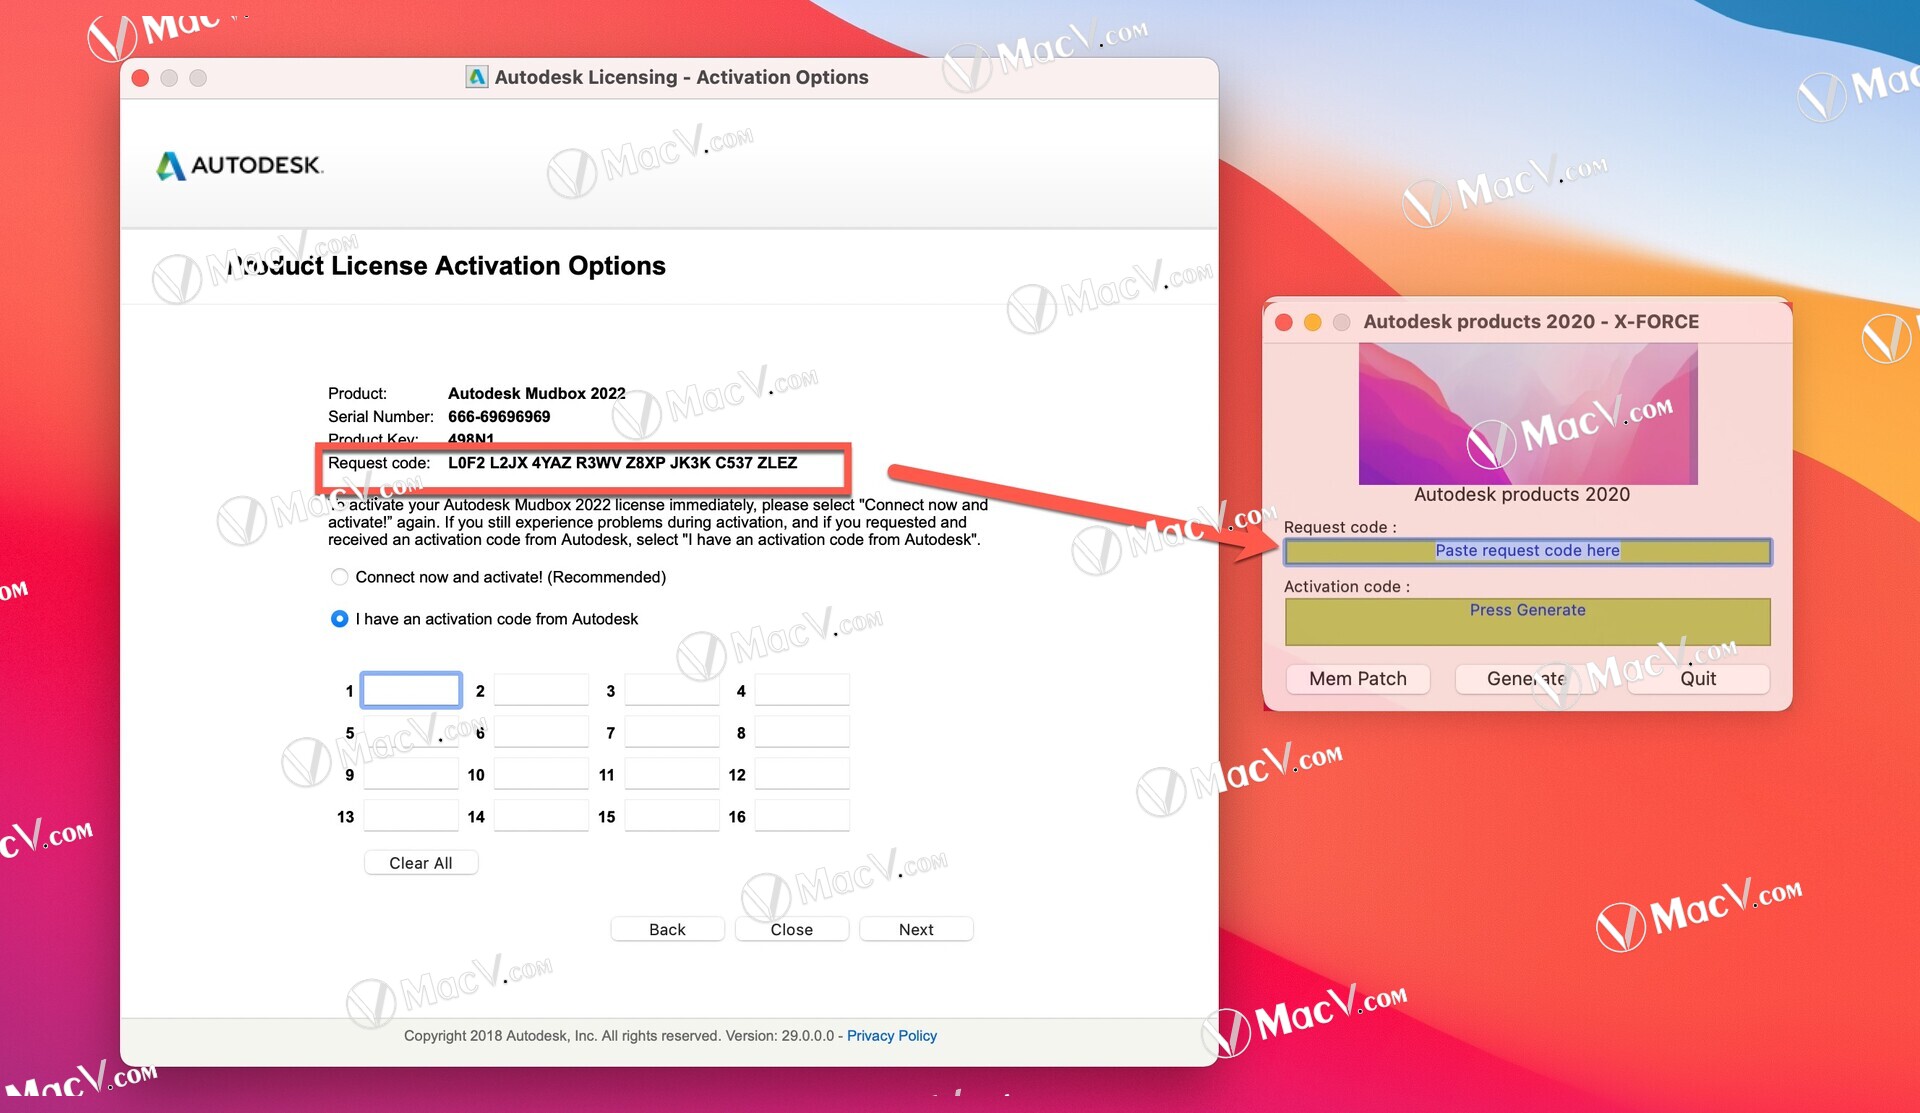Click activation code field 5
The width and height of the screenshot is (1920, 1113).
point(411,732)
